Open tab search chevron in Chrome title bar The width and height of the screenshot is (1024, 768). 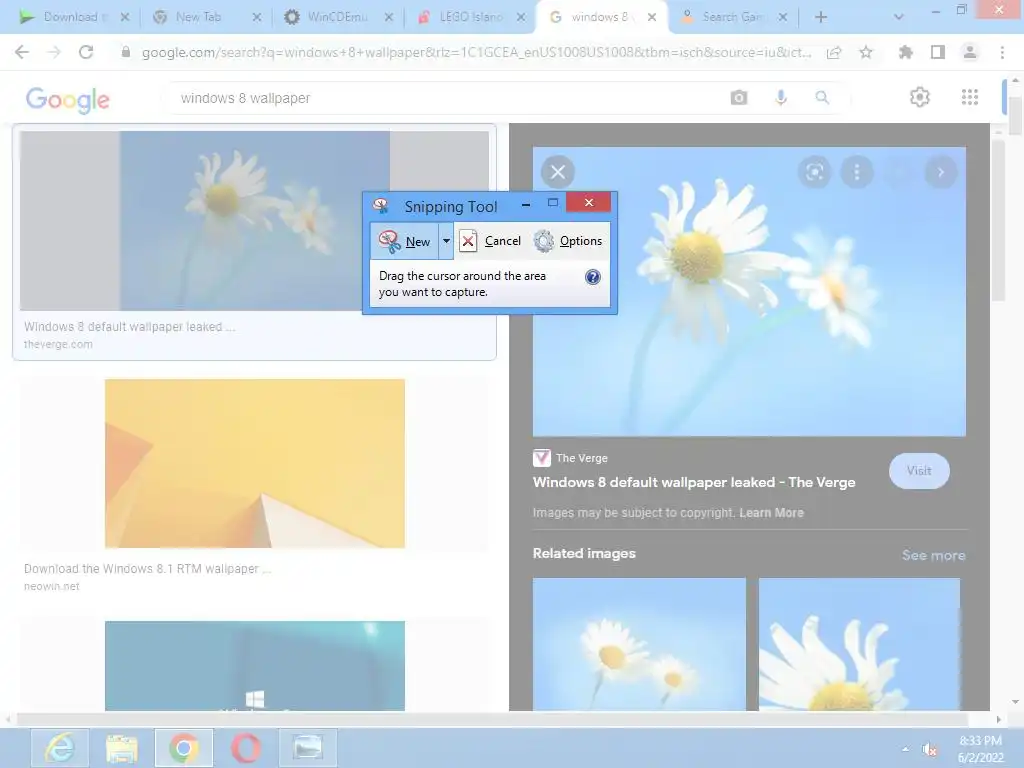tap(899, 17)
